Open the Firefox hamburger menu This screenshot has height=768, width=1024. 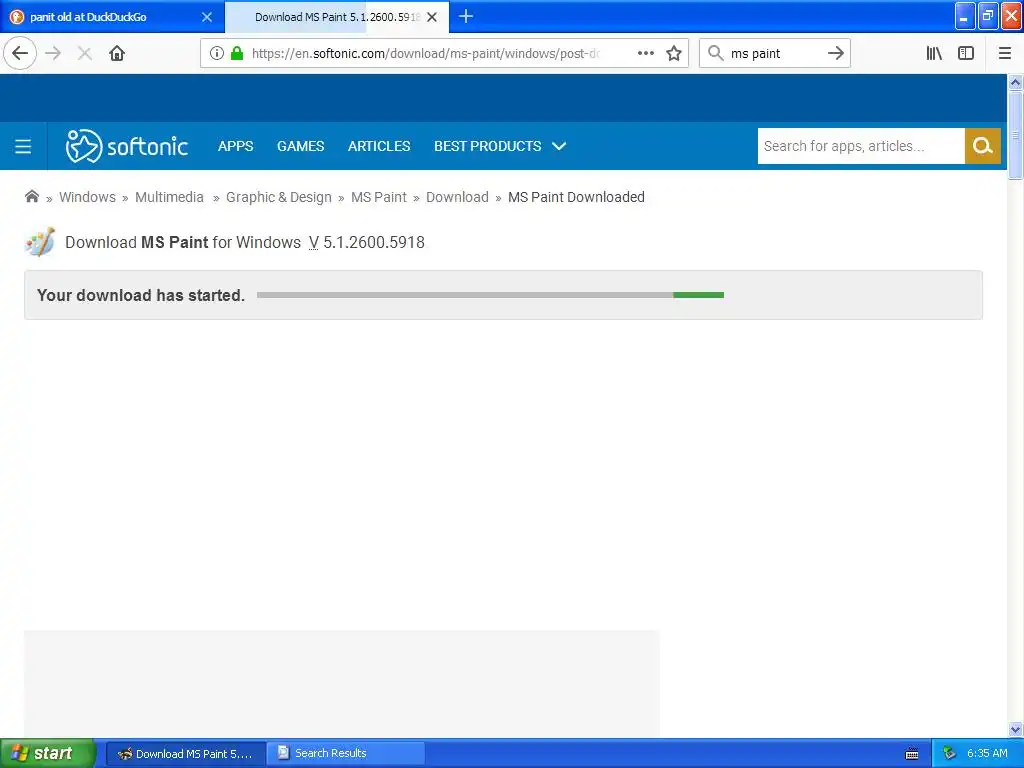(1005, 53)
